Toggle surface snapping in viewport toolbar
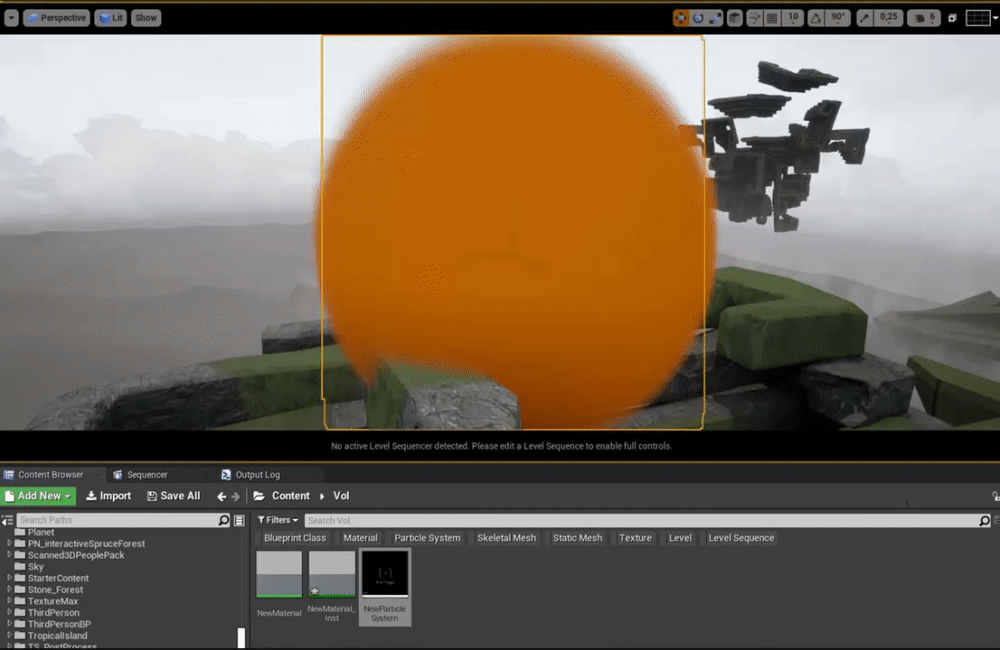Viewport: 1000px width, 650px height. click(754, 18)
